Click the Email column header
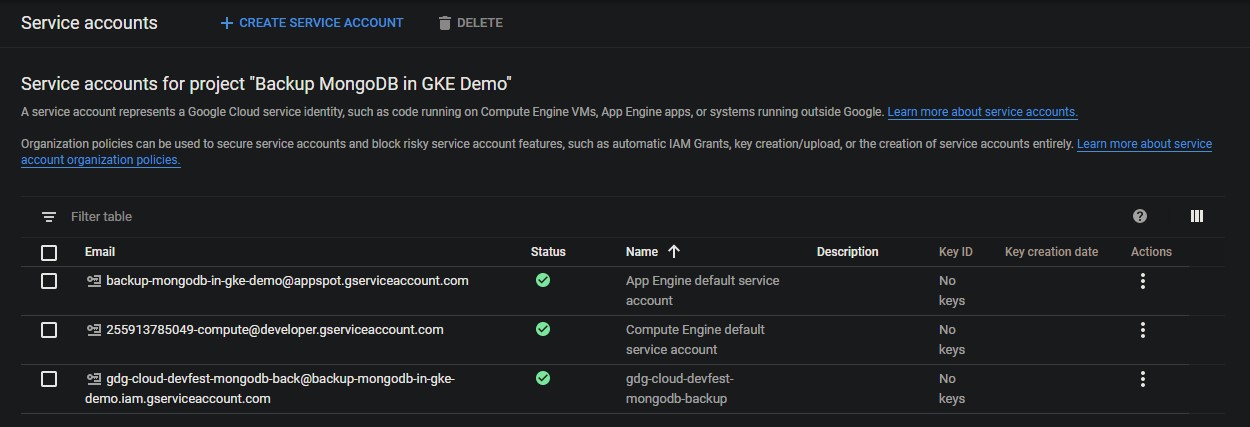This screenshot has width=1250, height=427. point(100,252)
